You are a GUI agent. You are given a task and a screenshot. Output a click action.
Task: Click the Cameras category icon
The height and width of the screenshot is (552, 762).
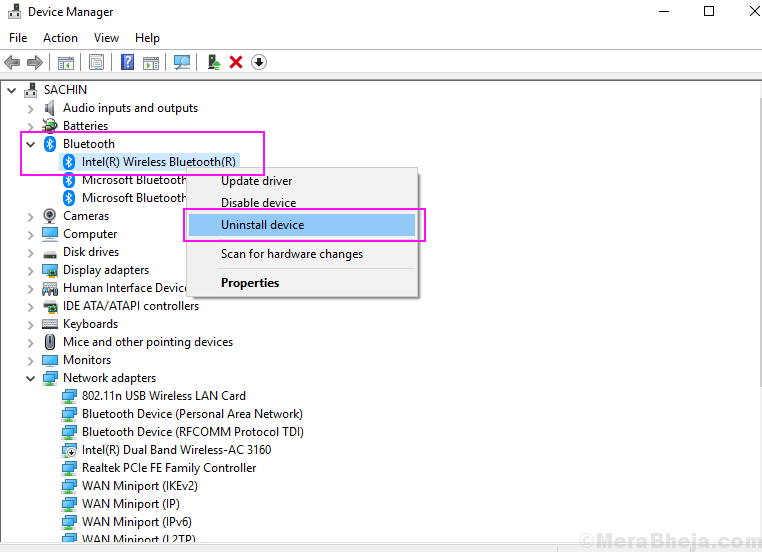point(50,216)
